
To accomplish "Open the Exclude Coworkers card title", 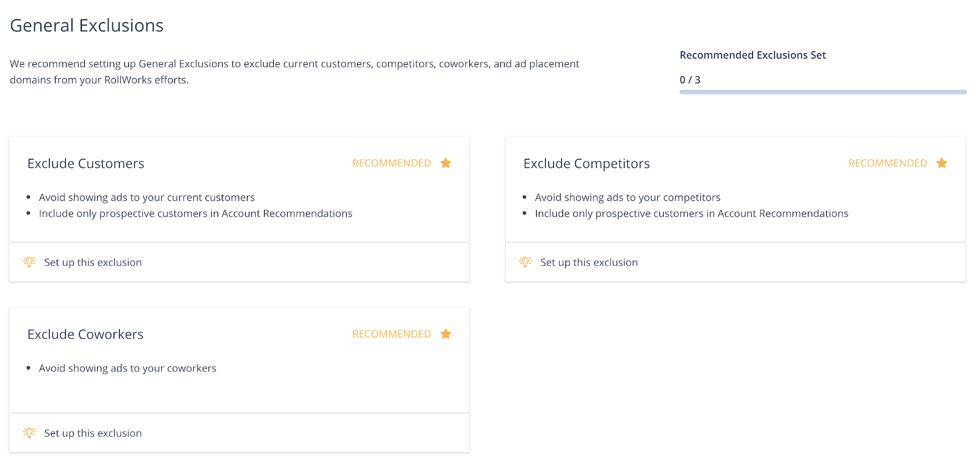I will (85, 334).
